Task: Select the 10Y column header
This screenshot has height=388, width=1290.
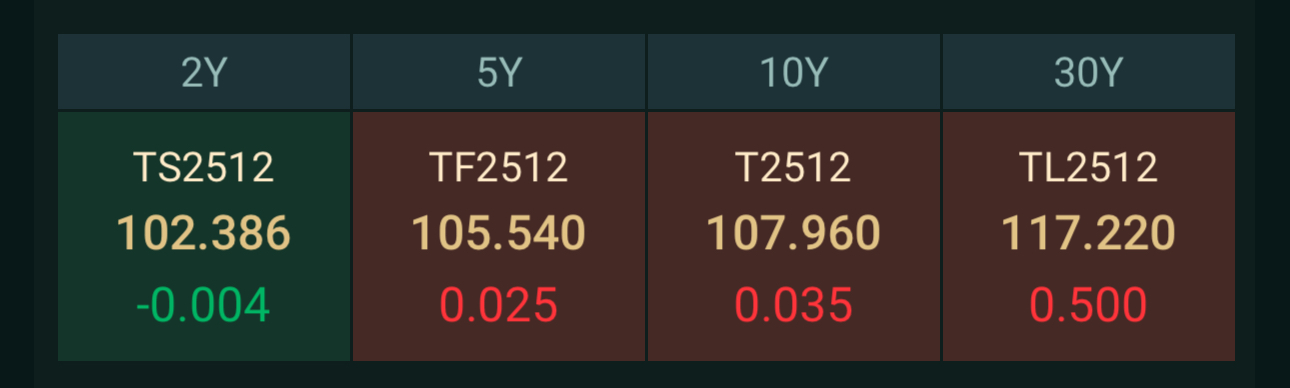Action: (x=794, y=72)
